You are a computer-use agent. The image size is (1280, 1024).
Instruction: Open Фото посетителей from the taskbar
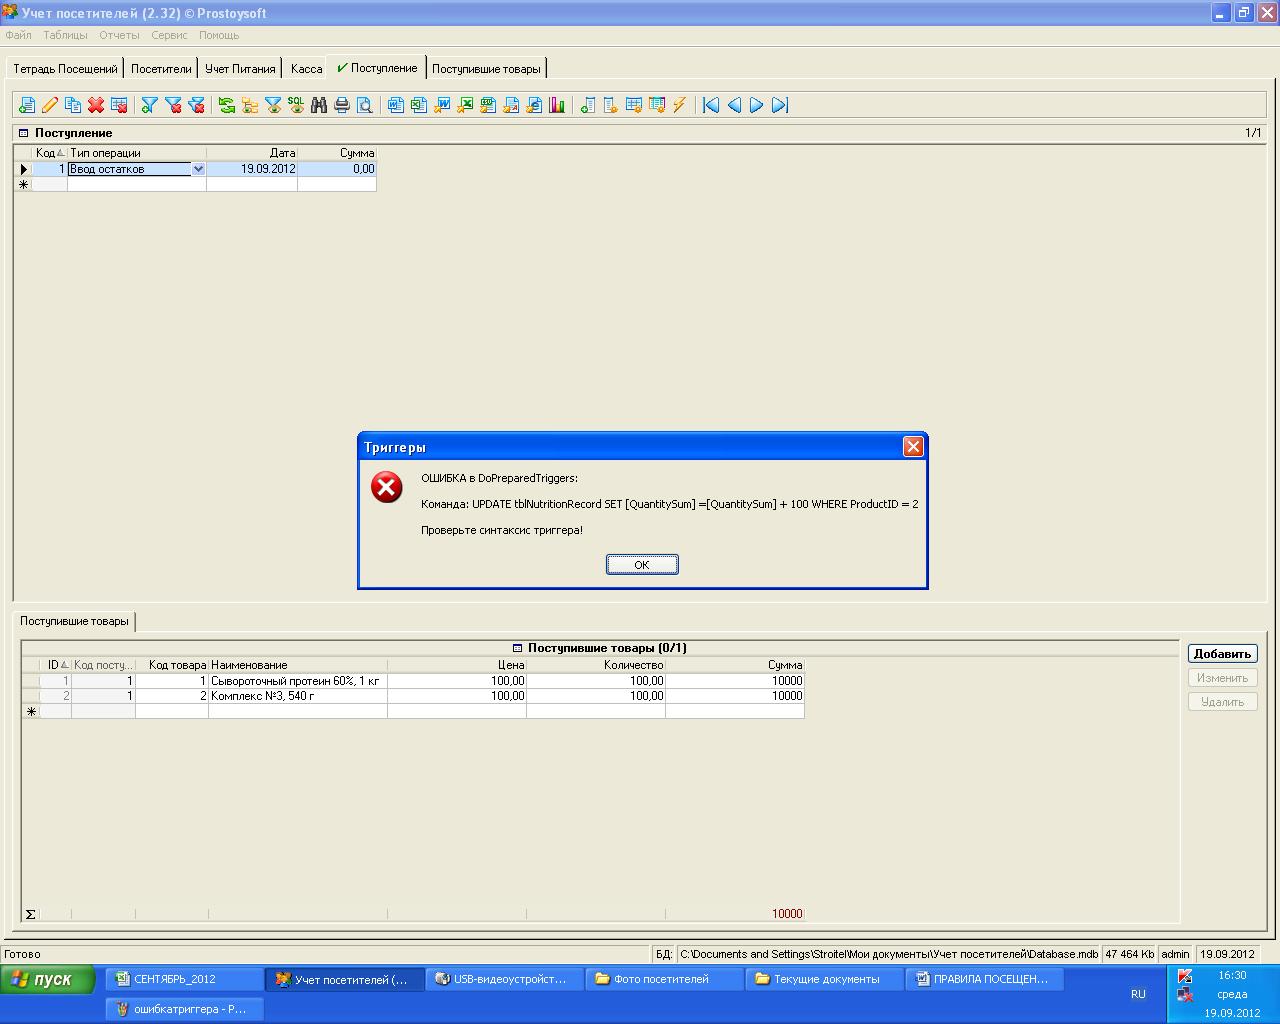point(664,979)
